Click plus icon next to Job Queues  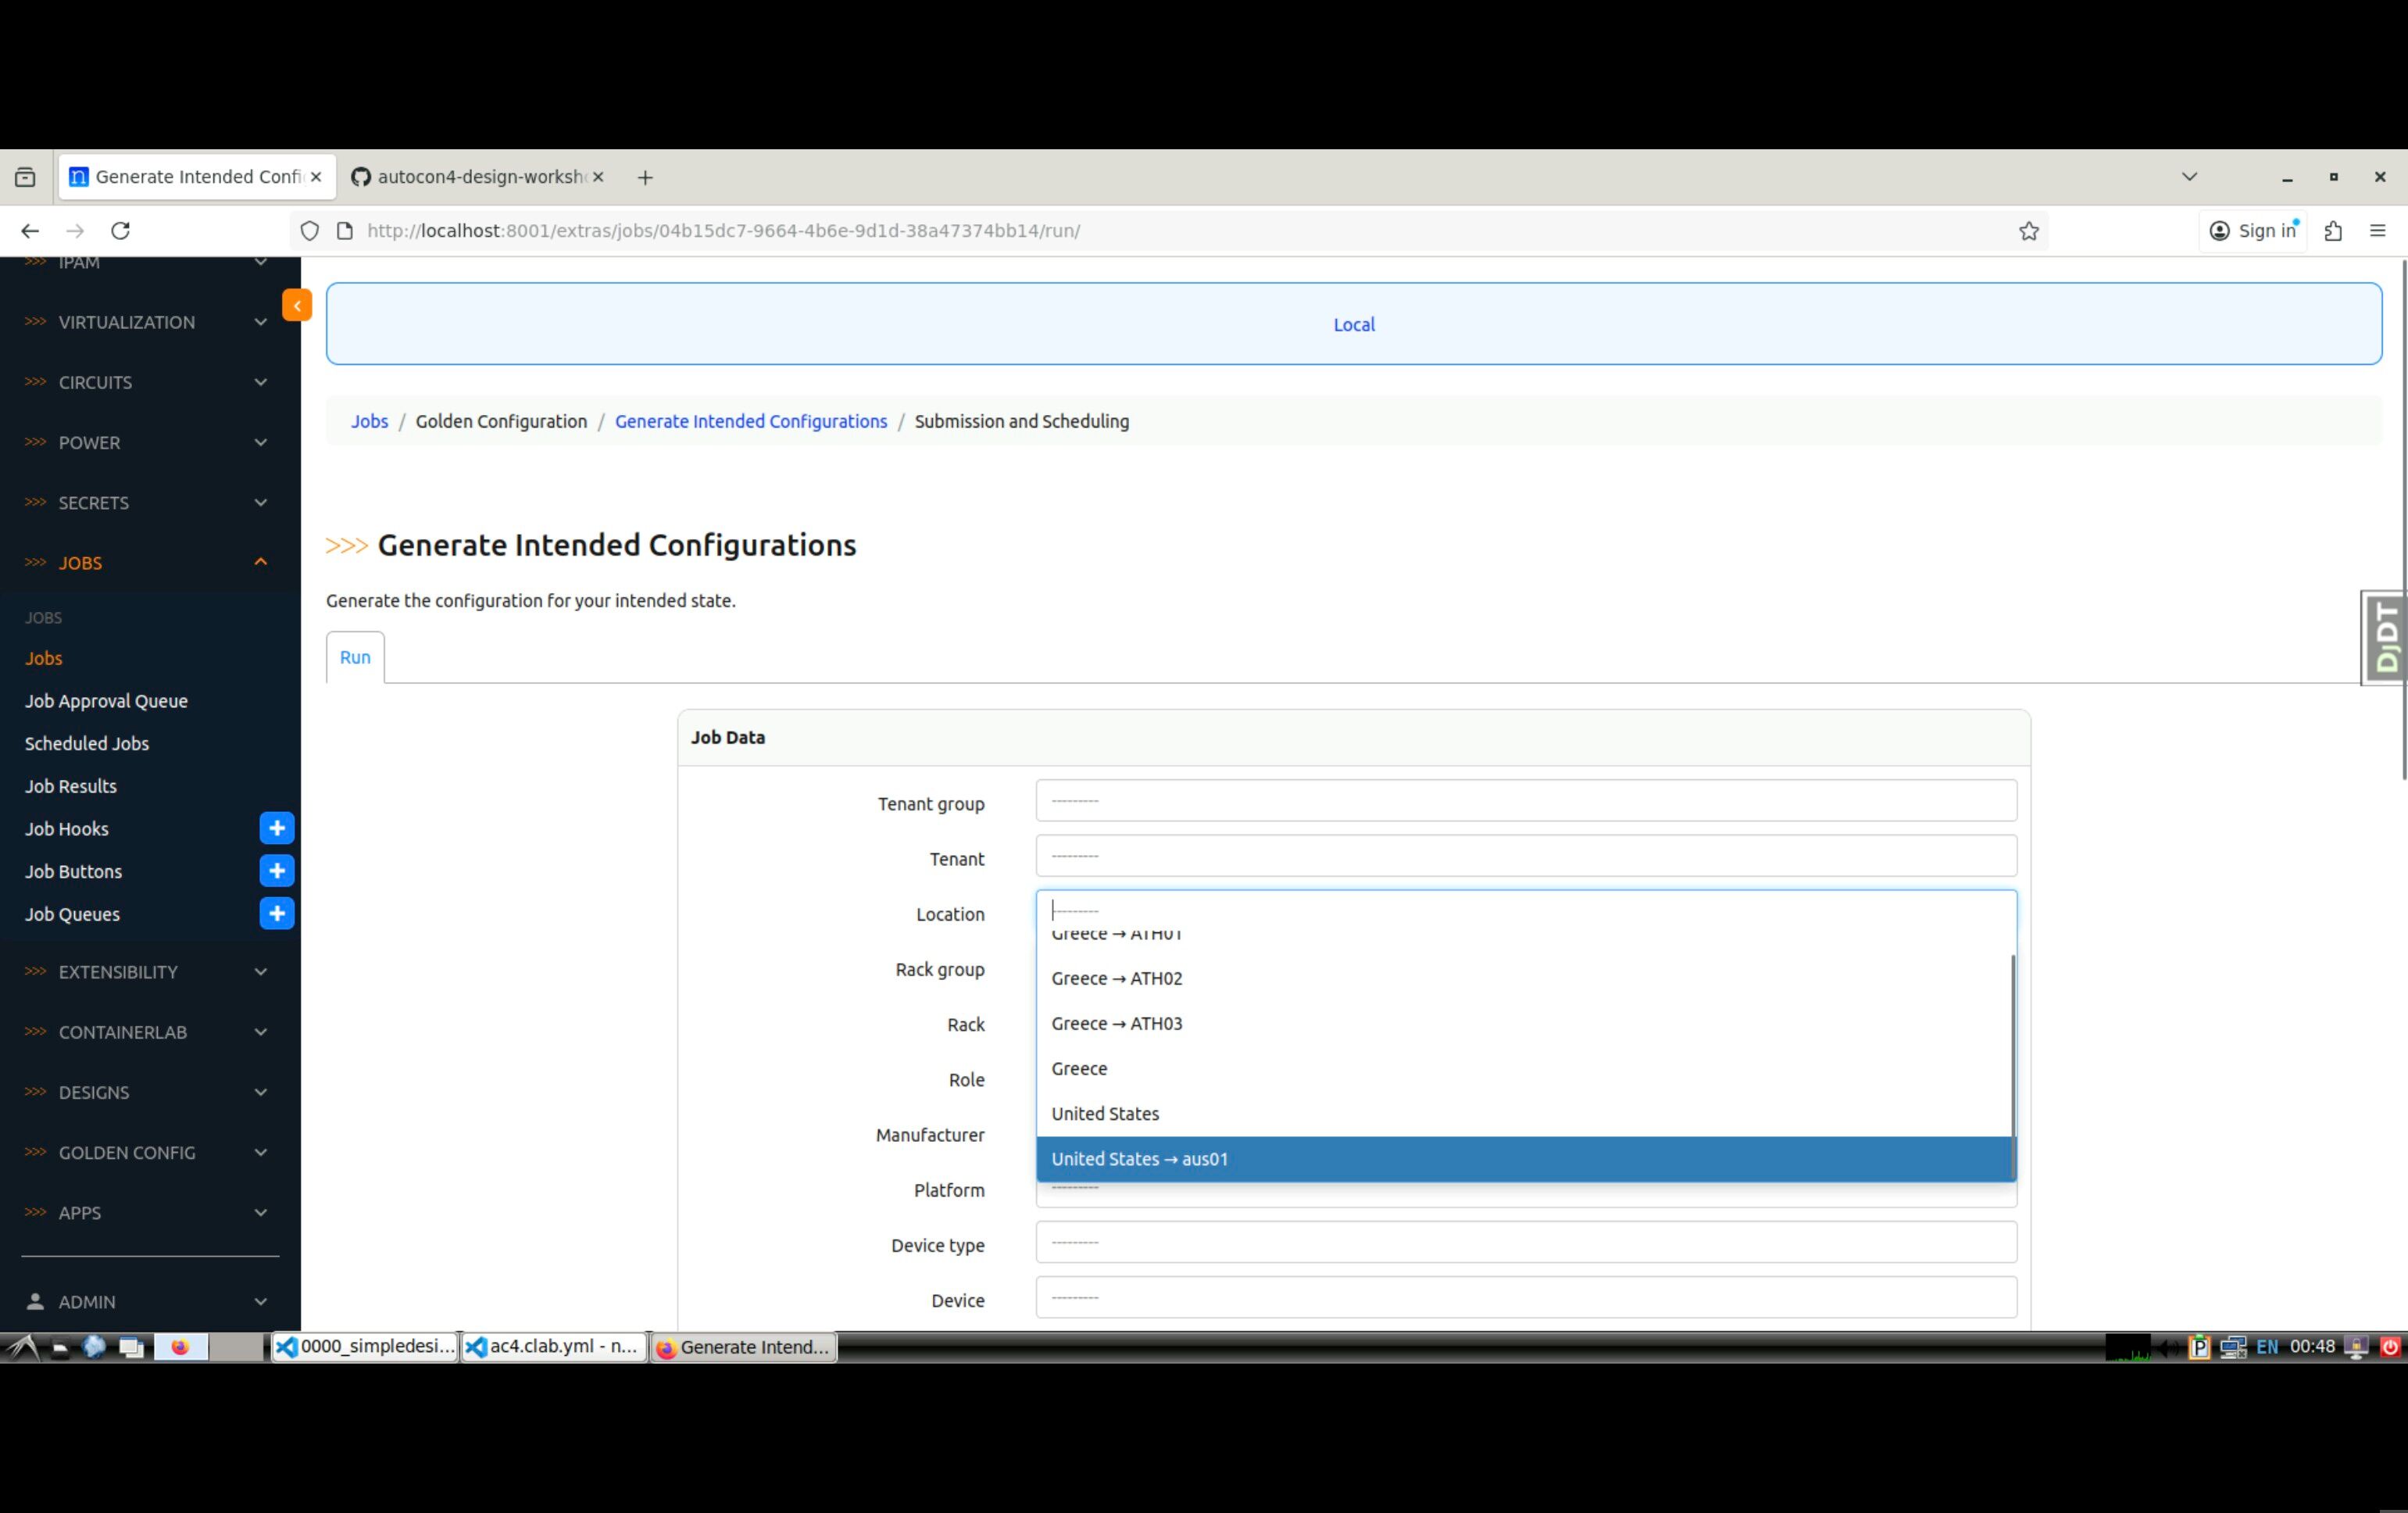[x=277, y=913]
